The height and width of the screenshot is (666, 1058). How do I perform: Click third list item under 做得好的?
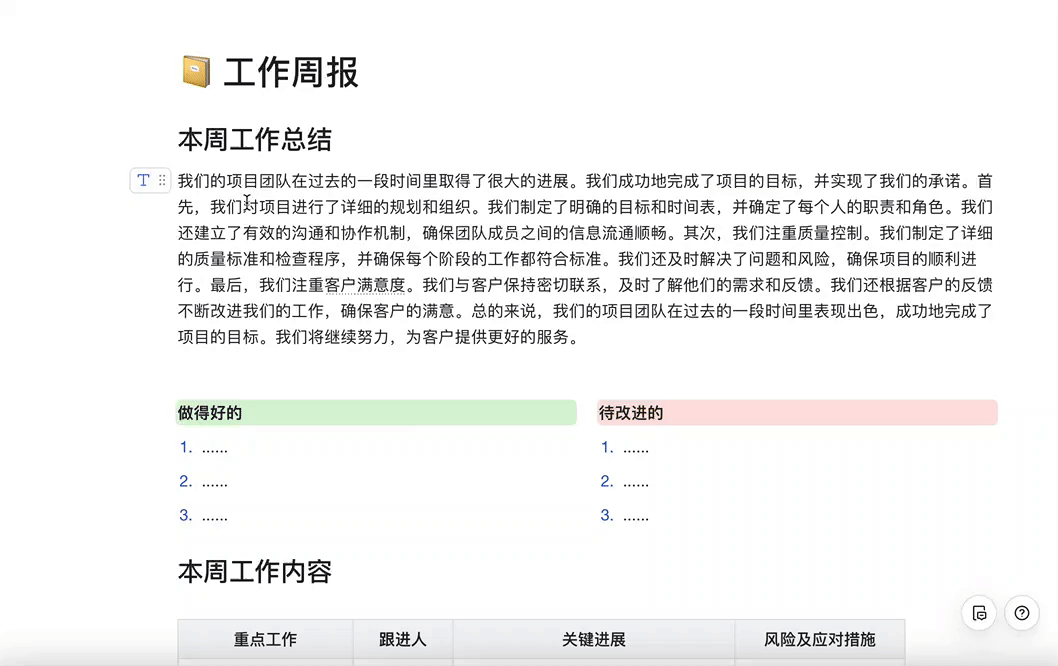coord(204,516)
